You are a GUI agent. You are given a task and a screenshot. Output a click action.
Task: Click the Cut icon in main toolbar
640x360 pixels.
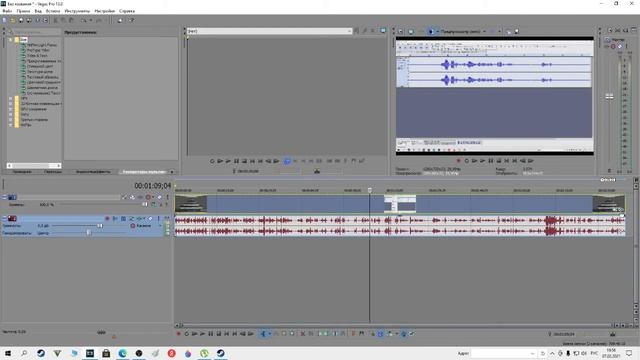[x=56, y=20]
